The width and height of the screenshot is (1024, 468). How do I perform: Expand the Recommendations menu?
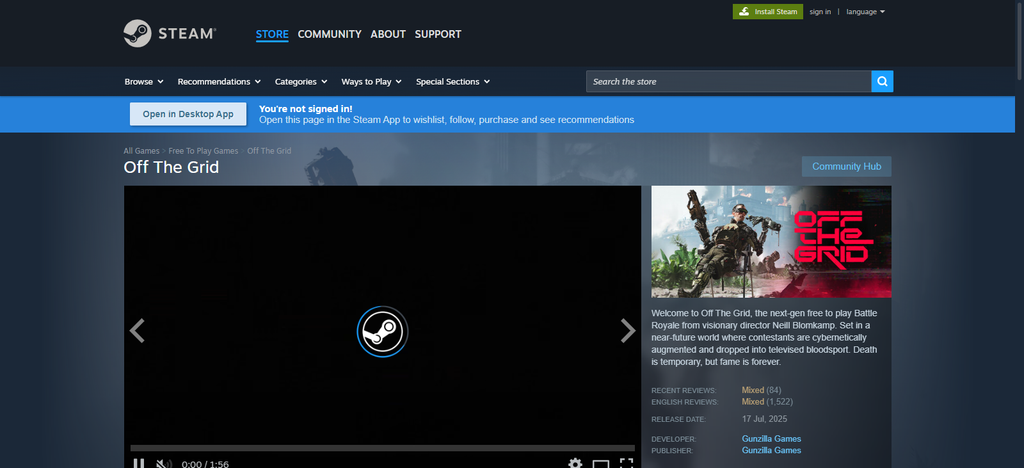[x=219, y=82]
